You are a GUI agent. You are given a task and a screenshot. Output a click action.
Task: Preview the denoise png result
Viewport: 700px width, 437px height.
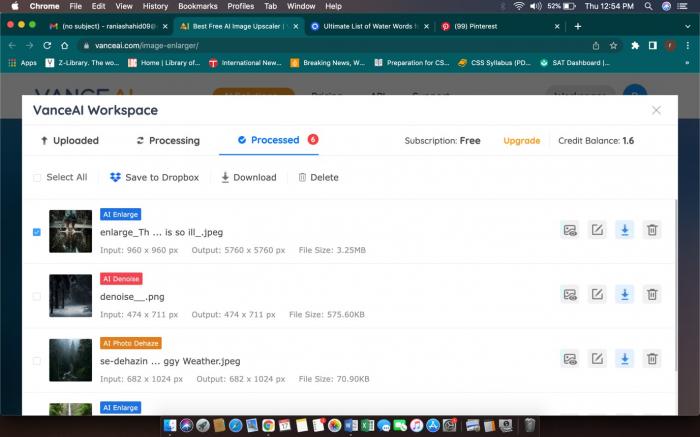pos(570,294)
